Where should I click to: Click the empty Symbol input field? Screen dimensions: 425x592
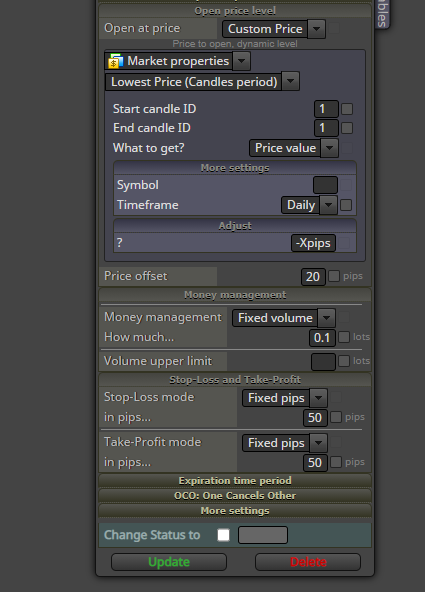click(325, 185)
